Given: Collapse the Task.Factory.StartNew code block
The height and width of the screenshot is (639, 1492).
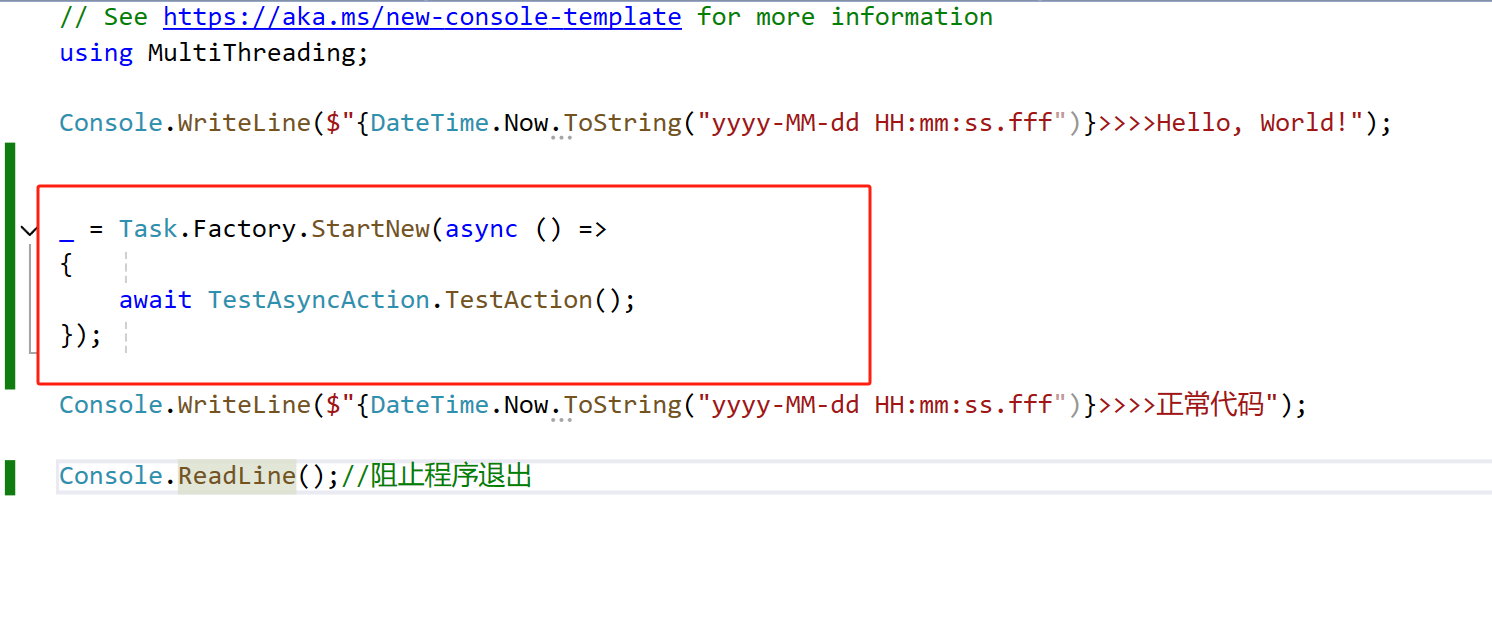Looking at the screenshot, I should (28, 230).
